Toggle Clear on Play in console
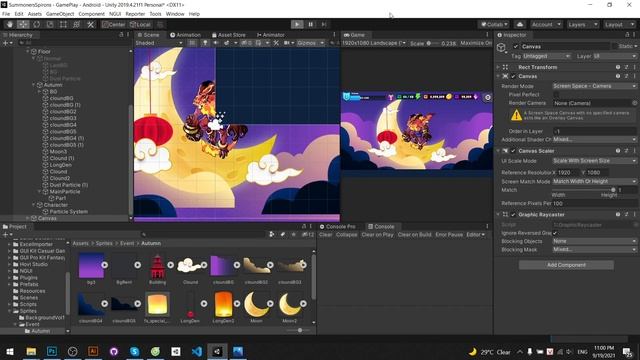This screenshot has width=640, height=360. pyautogui.click(x=378, y=235)
